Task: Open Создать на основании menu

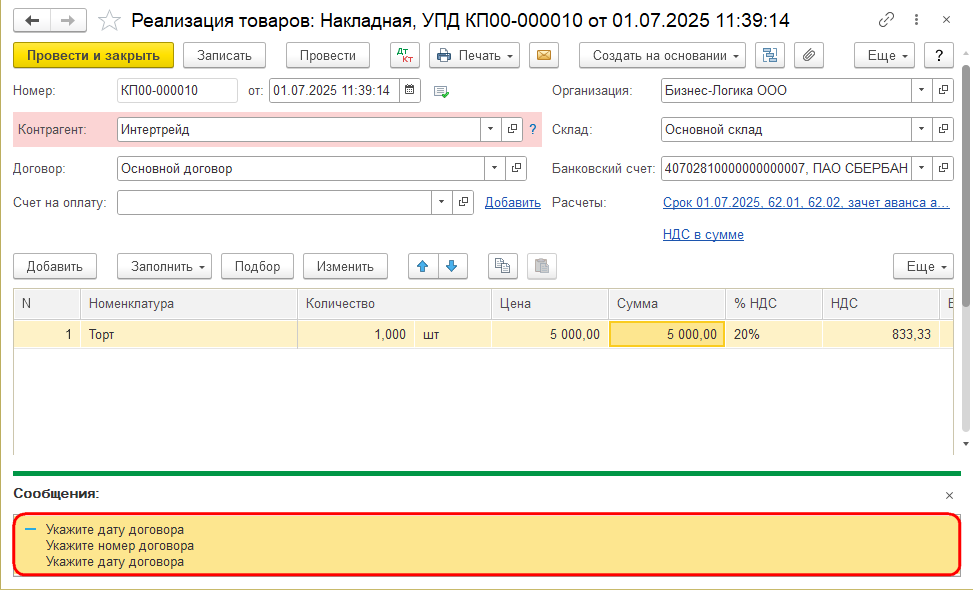Action: click(x=663, y=55)
